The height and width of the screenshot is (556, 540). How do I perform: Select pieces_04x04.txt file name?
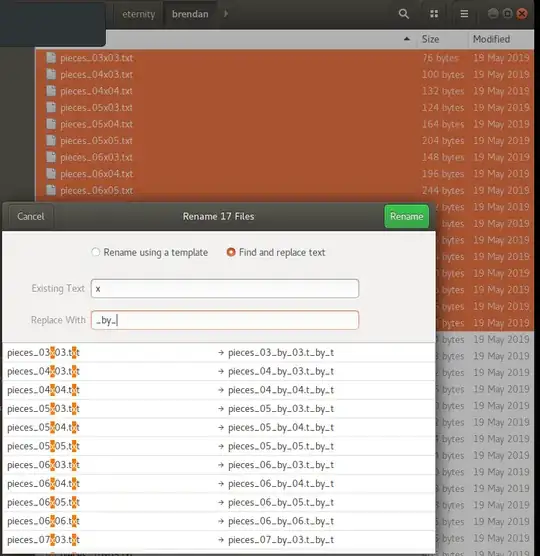[x=96, y=91]
